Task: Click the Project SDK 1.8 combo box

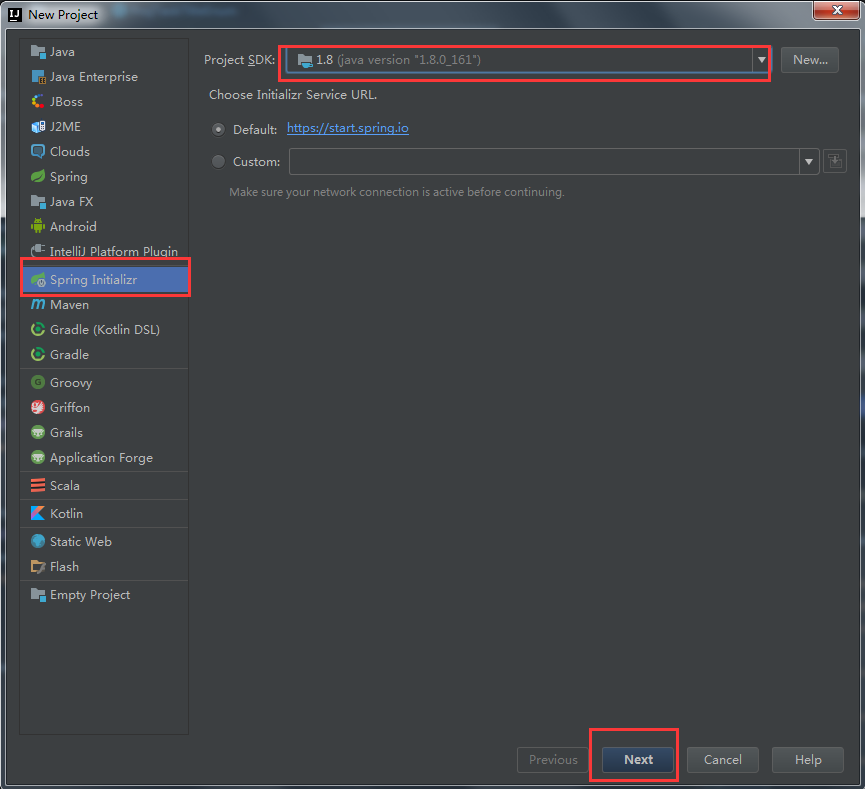Action: [x=527, y=60]
